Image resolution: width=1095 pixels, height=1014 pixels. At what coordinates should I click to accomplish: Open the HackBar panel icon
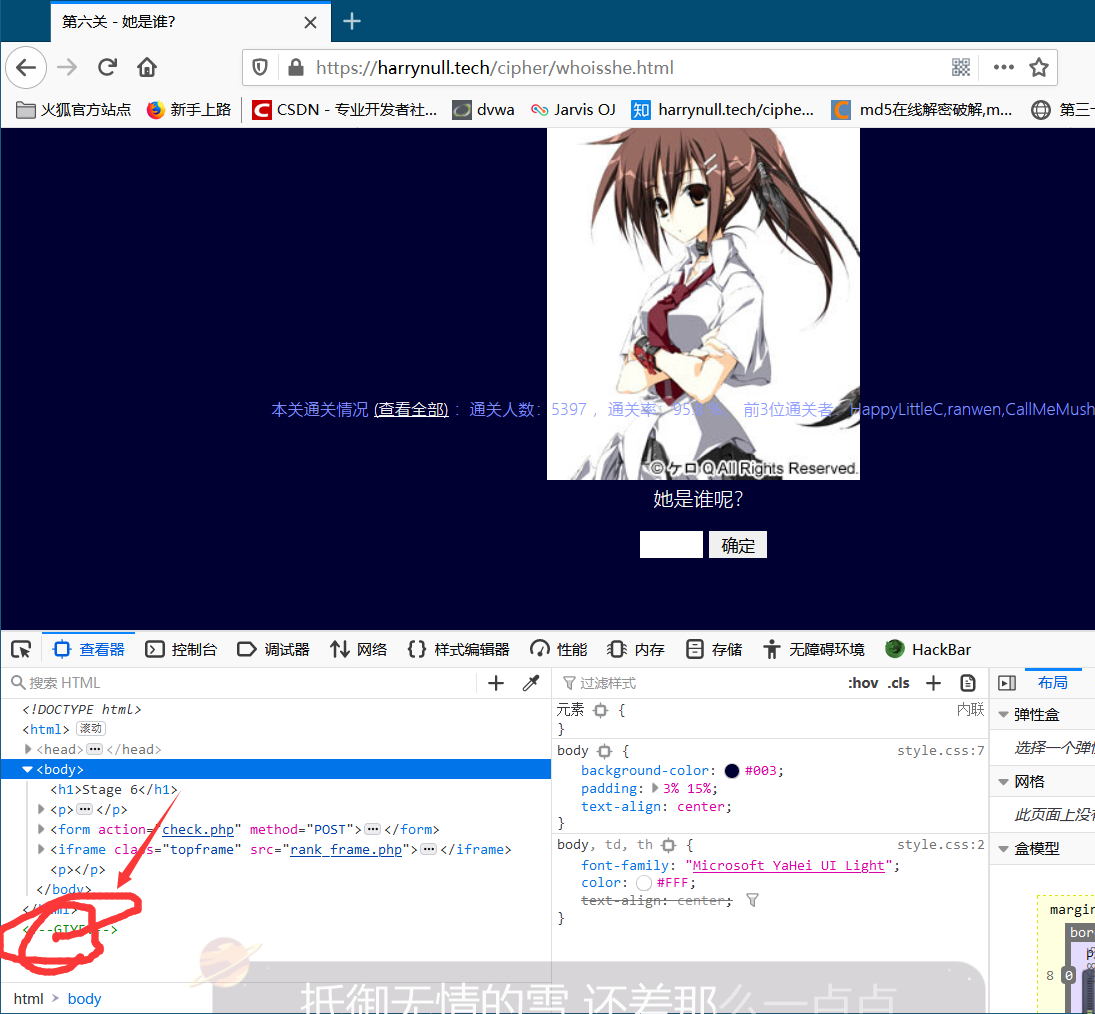tap(893, 649)
